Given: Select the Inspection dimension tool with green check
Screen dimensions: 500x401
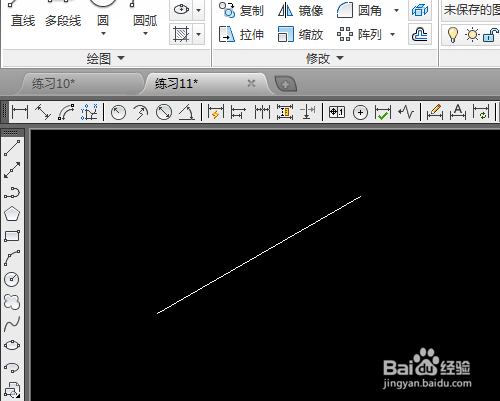Looking at the screenshot, I should (x=383, y=112).
